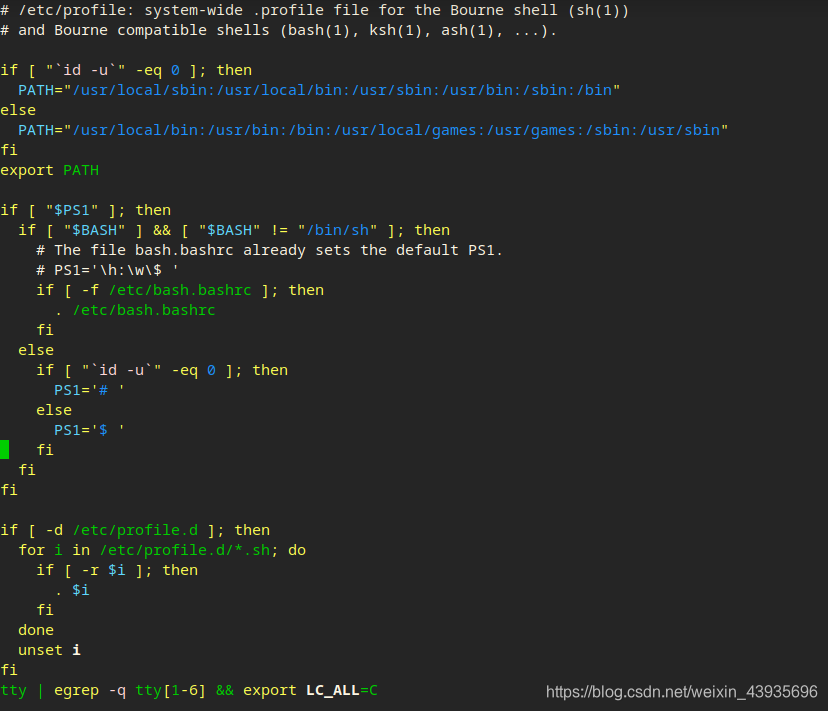Click the line 'if [ -f /etc/bash.bashrc ]; then'
828x711 pixels.
(x=180, y=291)
